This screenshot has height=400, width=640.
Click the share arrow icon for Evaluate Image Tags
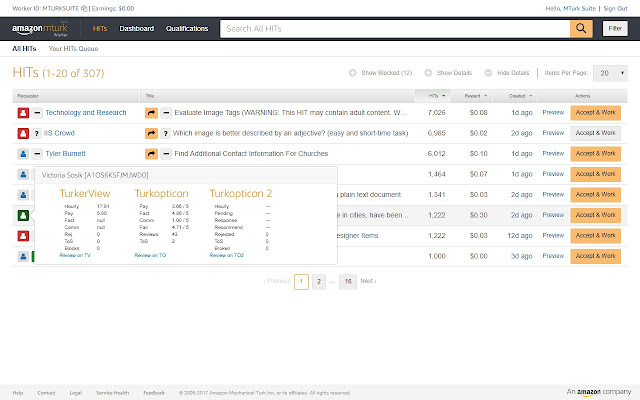pos(151,114)
